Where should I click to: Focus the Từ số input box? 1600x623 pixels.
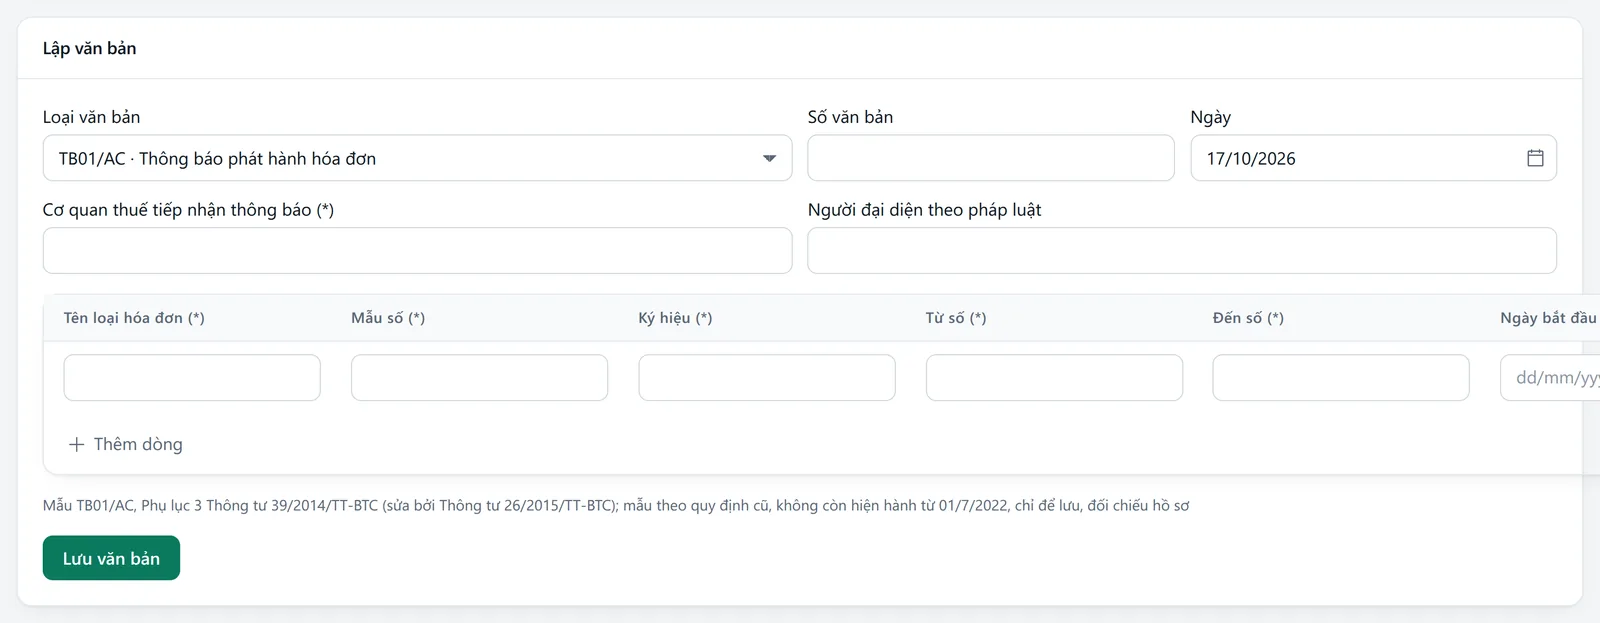click(1054, 378)
